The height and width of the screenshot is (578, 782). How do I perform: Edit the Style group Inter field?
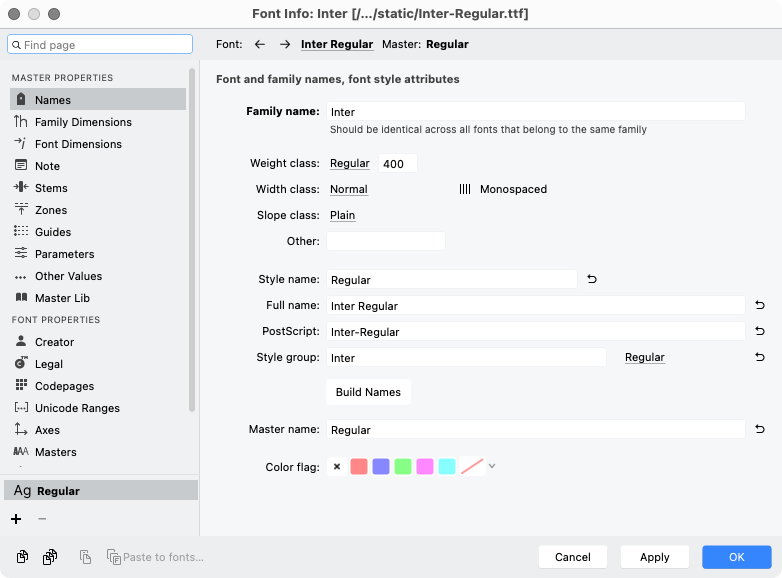466,357
